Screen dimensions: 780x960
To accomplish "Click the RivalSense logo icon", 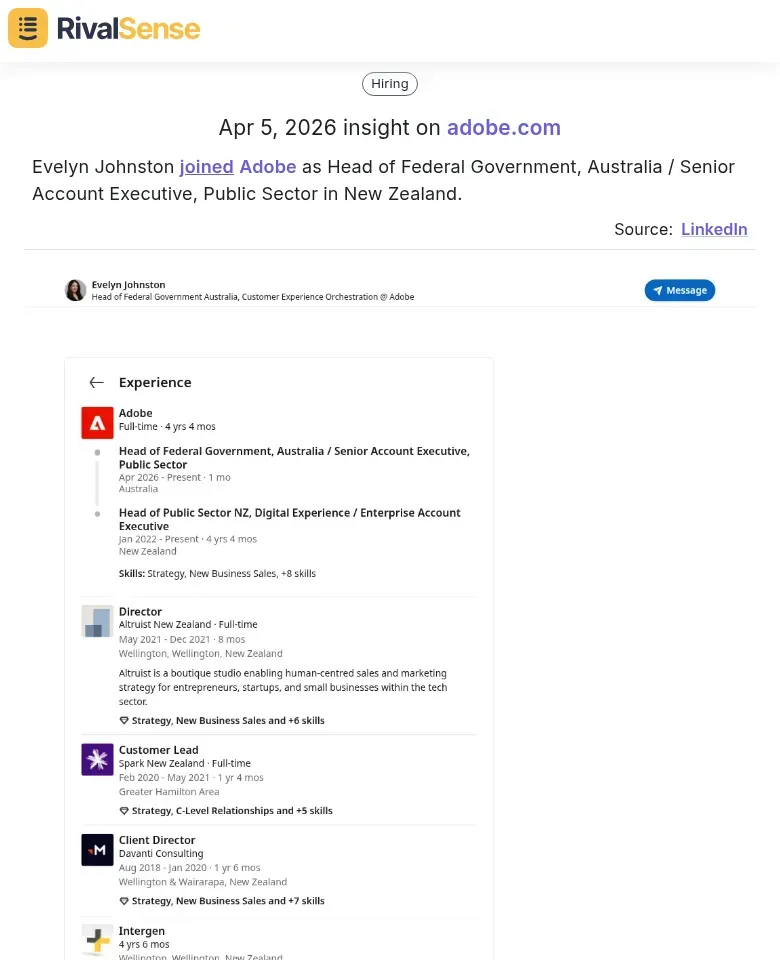I will point(27,28).
